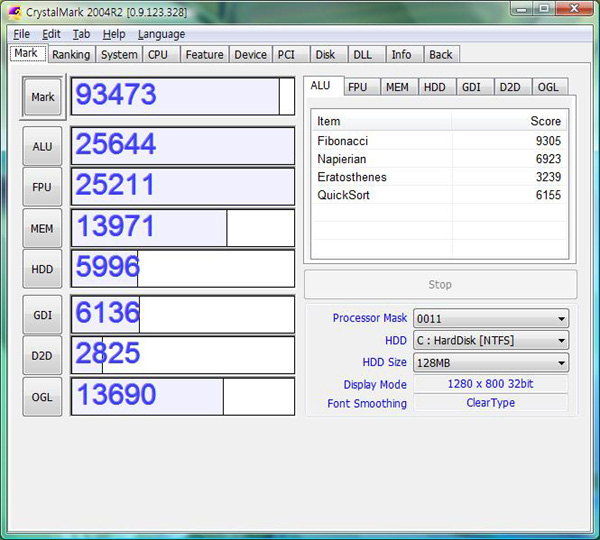
Task: Minimize the CrystalMark window
Action: [x=521, y=8]
